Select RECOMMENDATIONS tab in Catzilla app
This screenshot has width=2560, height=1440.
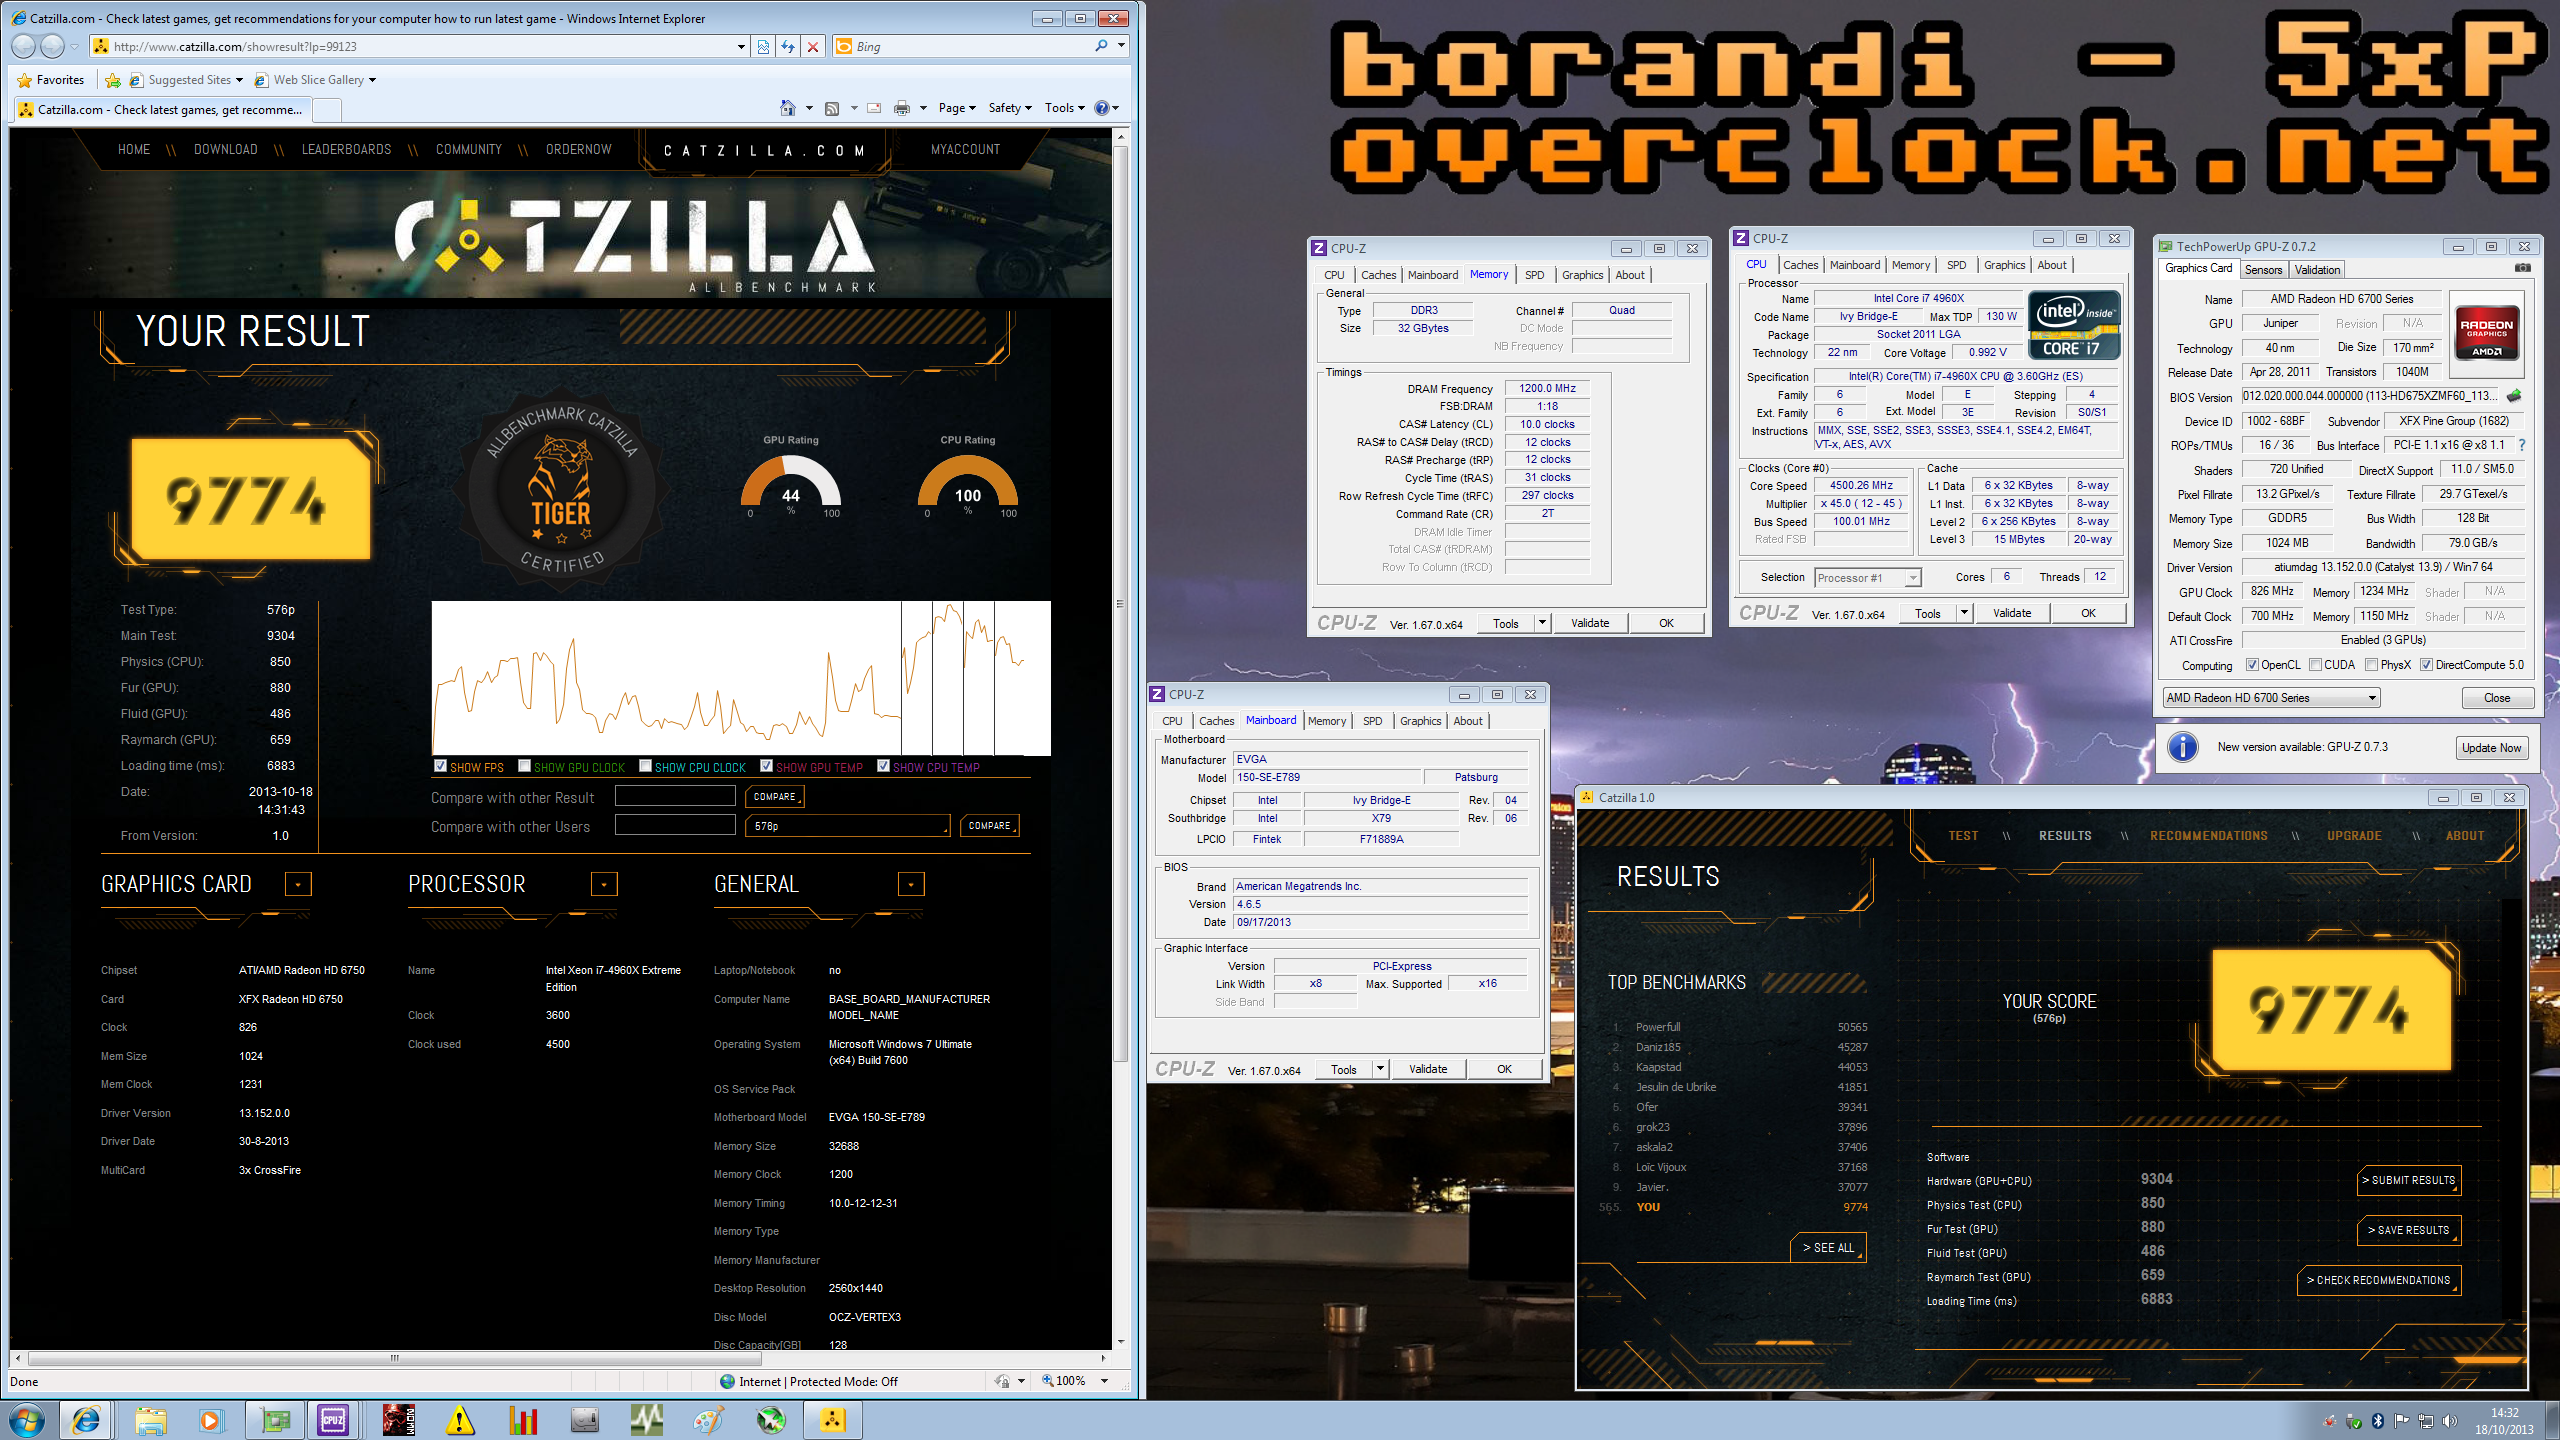click(x=2209, y=836)
